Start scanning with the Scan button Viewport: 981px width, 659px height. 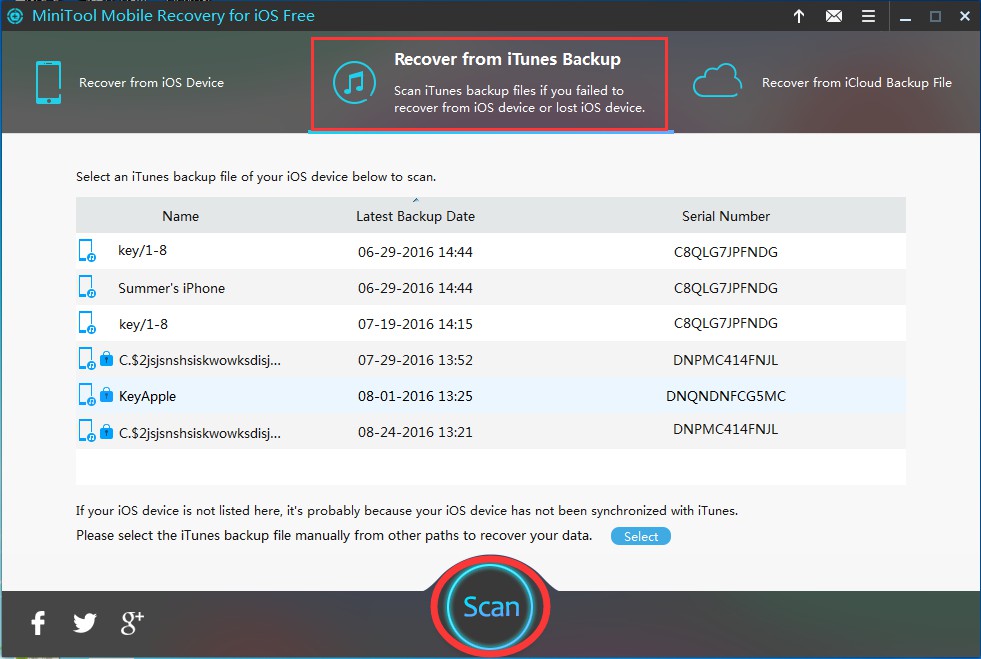point(490,606)
